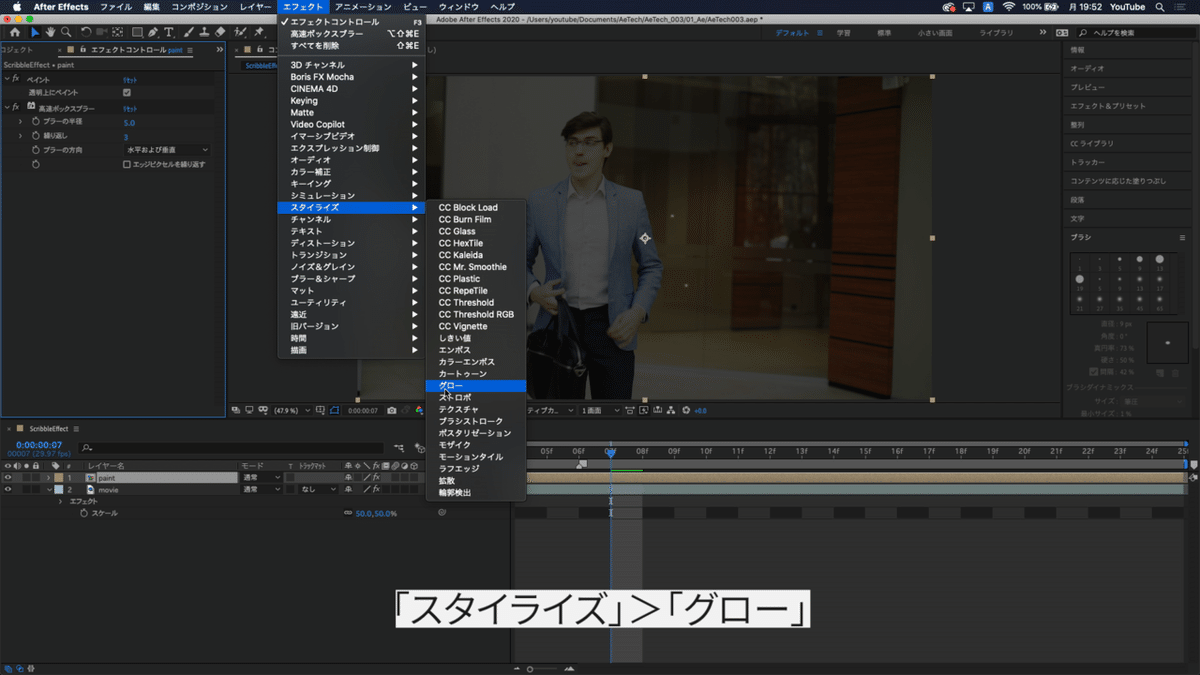1200x675 pixels.
Task: Open the ブラシ panel menu icon
Action: coord(1182,238)
